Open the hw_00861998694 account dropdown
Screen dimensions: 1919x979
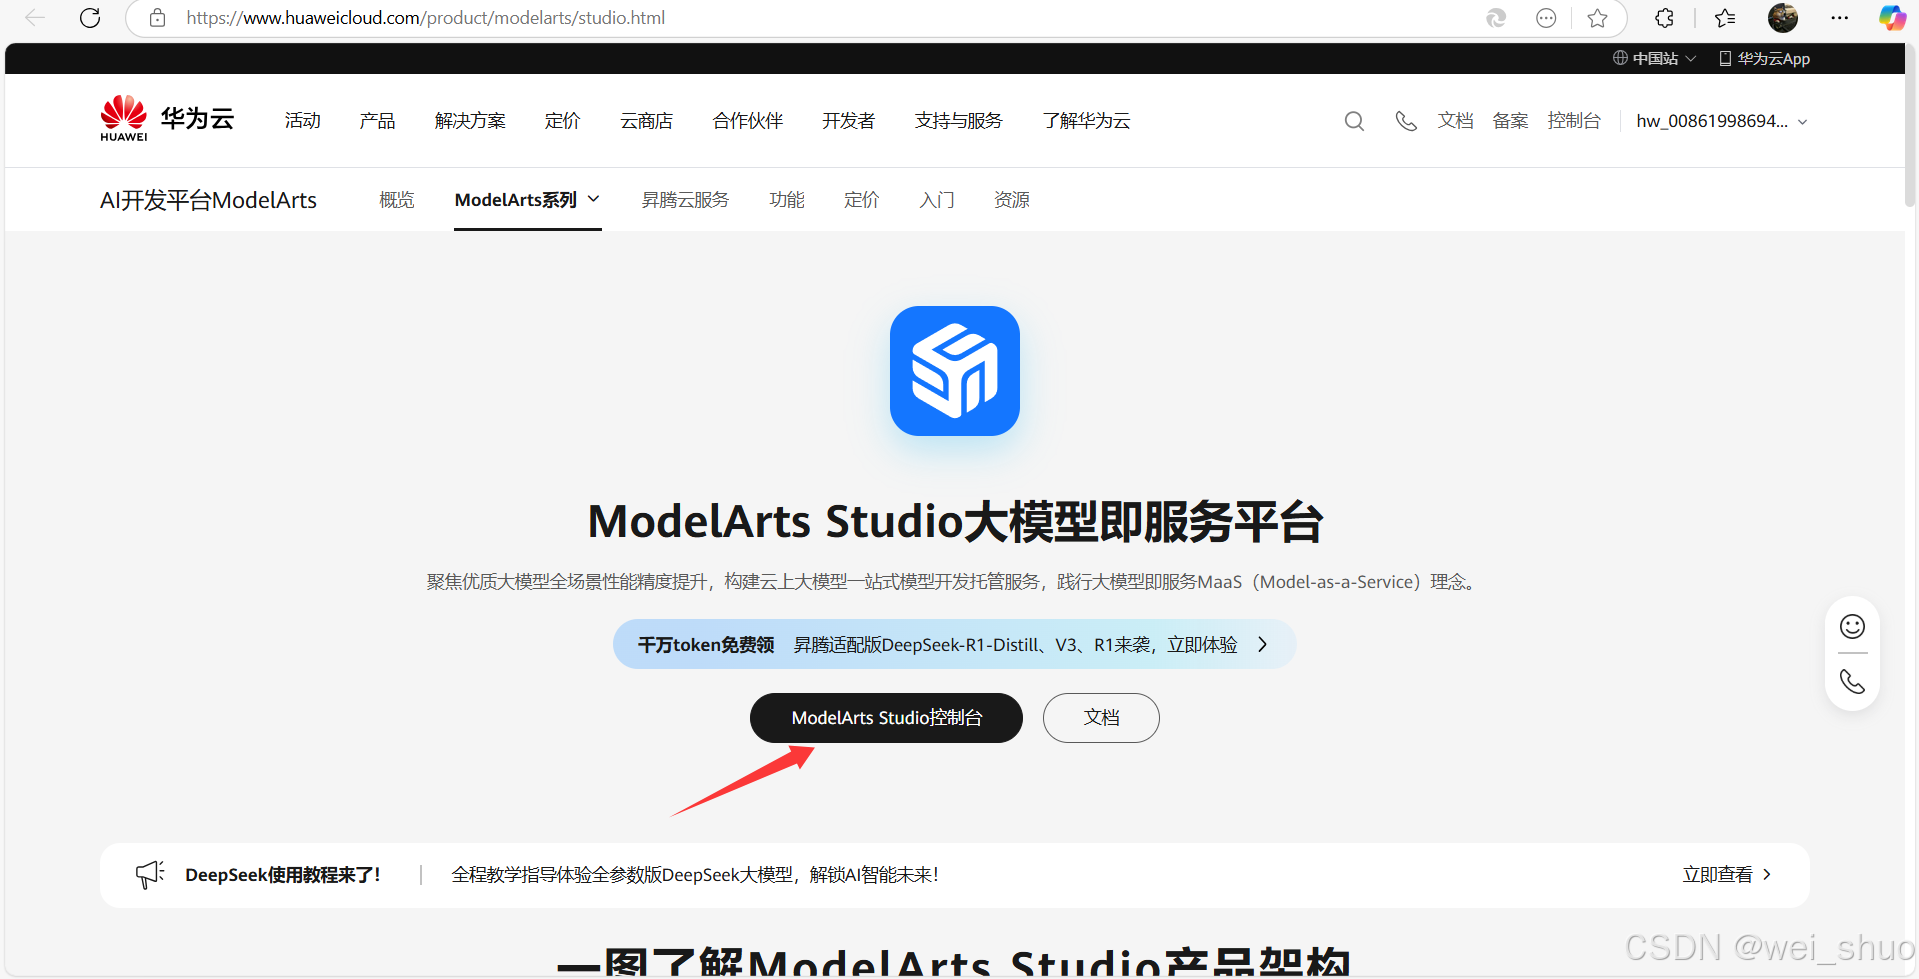pyautogui.click(x=1720, y=120)
